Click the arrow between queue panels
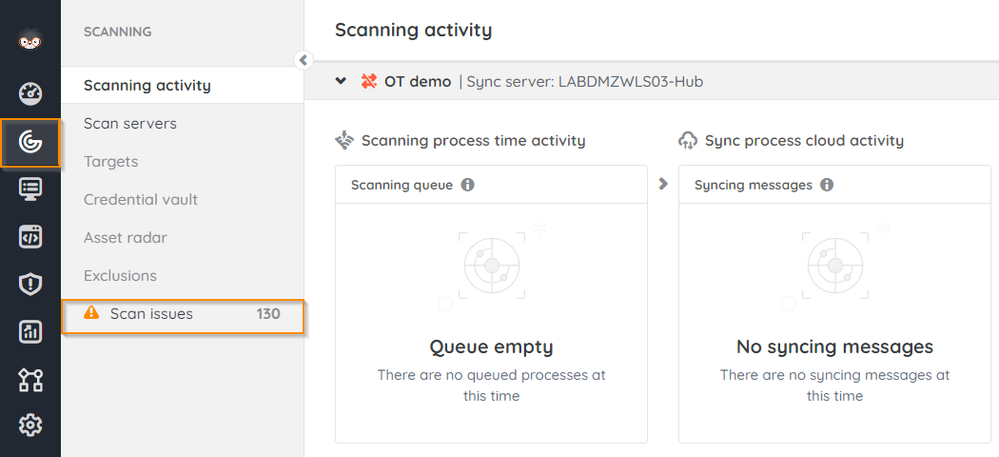 (663, 184)
